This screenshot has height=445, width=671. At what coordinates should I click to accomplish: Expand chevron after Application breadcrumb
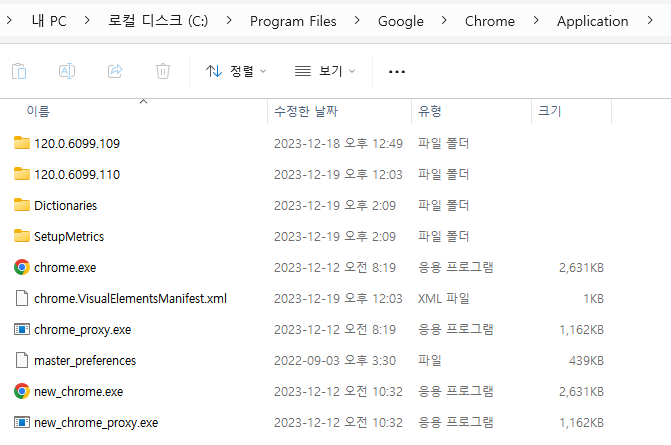(x=650, y=20)
